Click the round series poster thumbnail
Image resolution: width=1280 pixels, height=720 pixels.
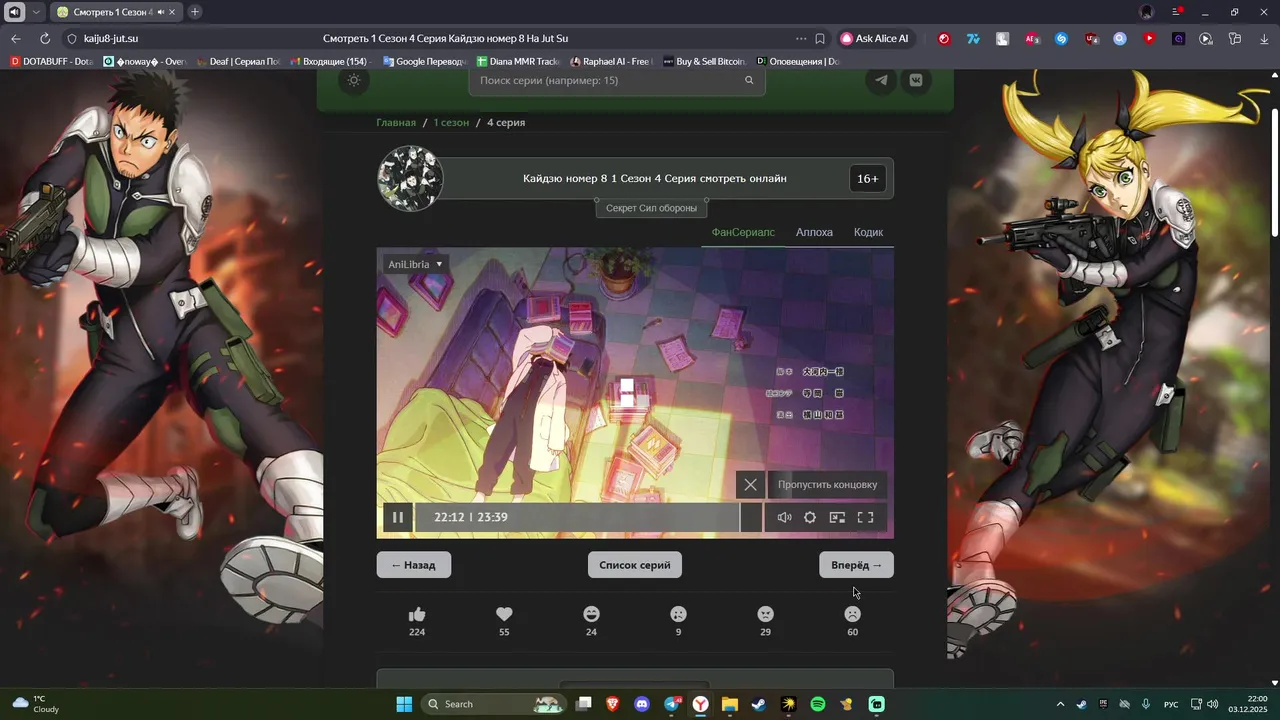pyautogui.click(x=410, y=179)
